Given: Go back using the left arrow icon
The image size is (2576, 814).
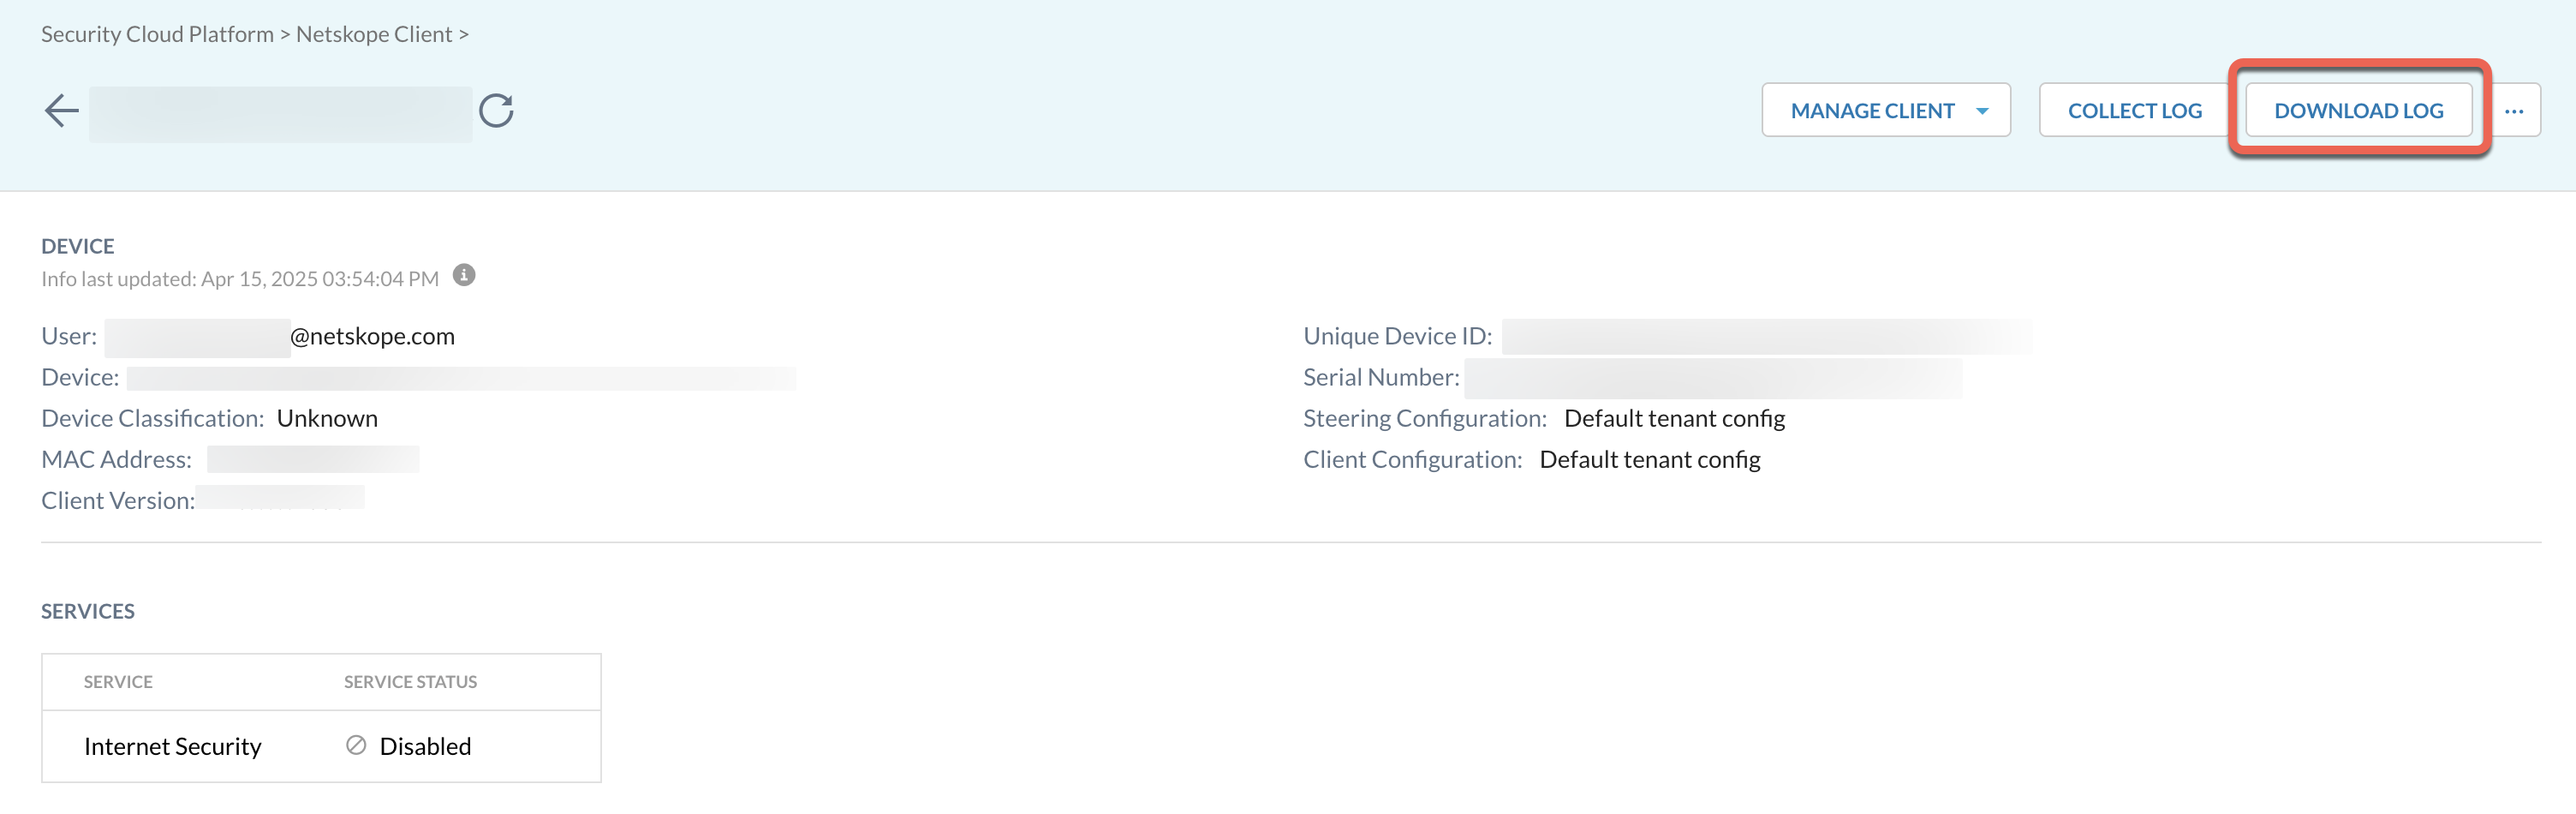Looking at the screenshot, I should click(62, 110).
